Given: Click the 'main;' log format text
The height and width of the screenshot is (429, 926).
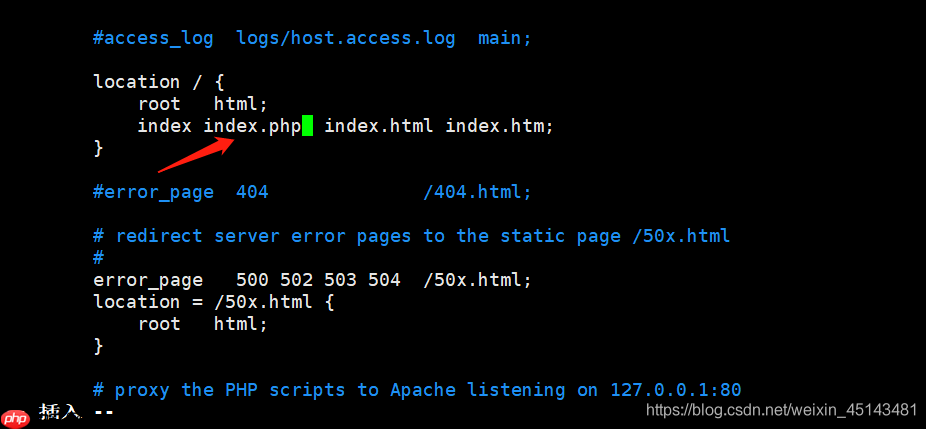Looking at the screenshot, I should [504, 38].
